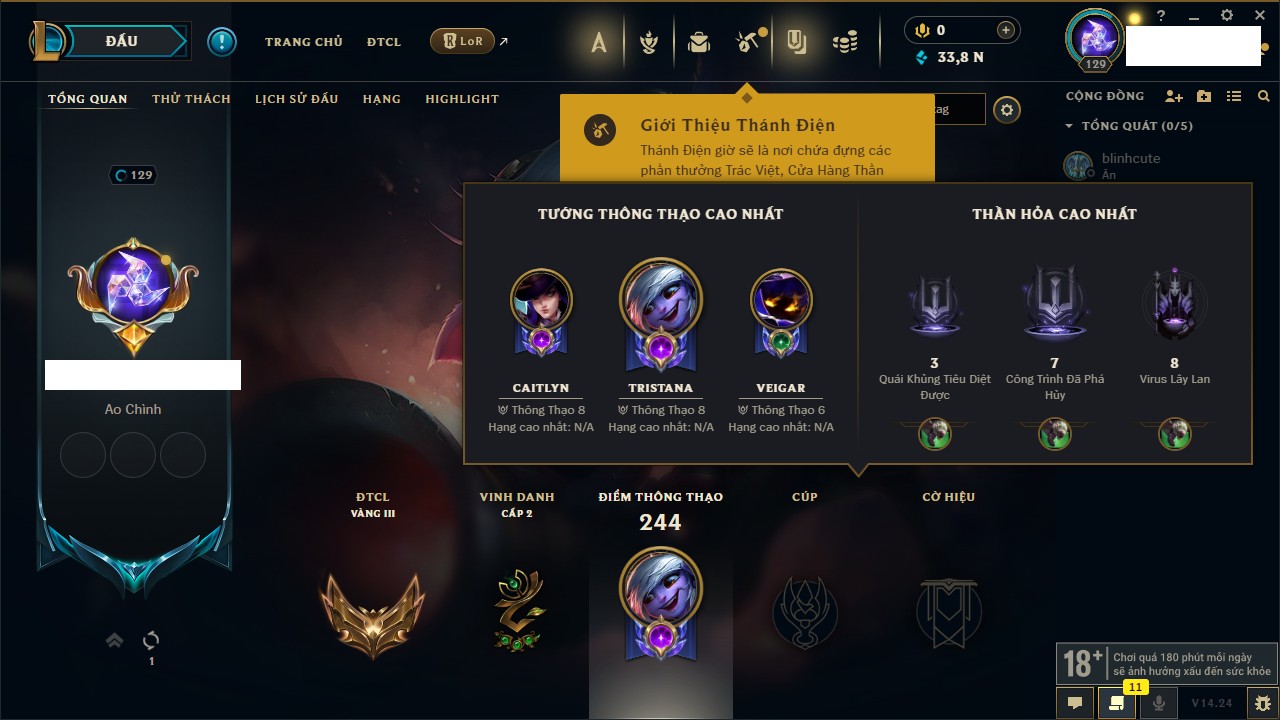Select the Veigar mastery champion portrait

coord(781,300)
